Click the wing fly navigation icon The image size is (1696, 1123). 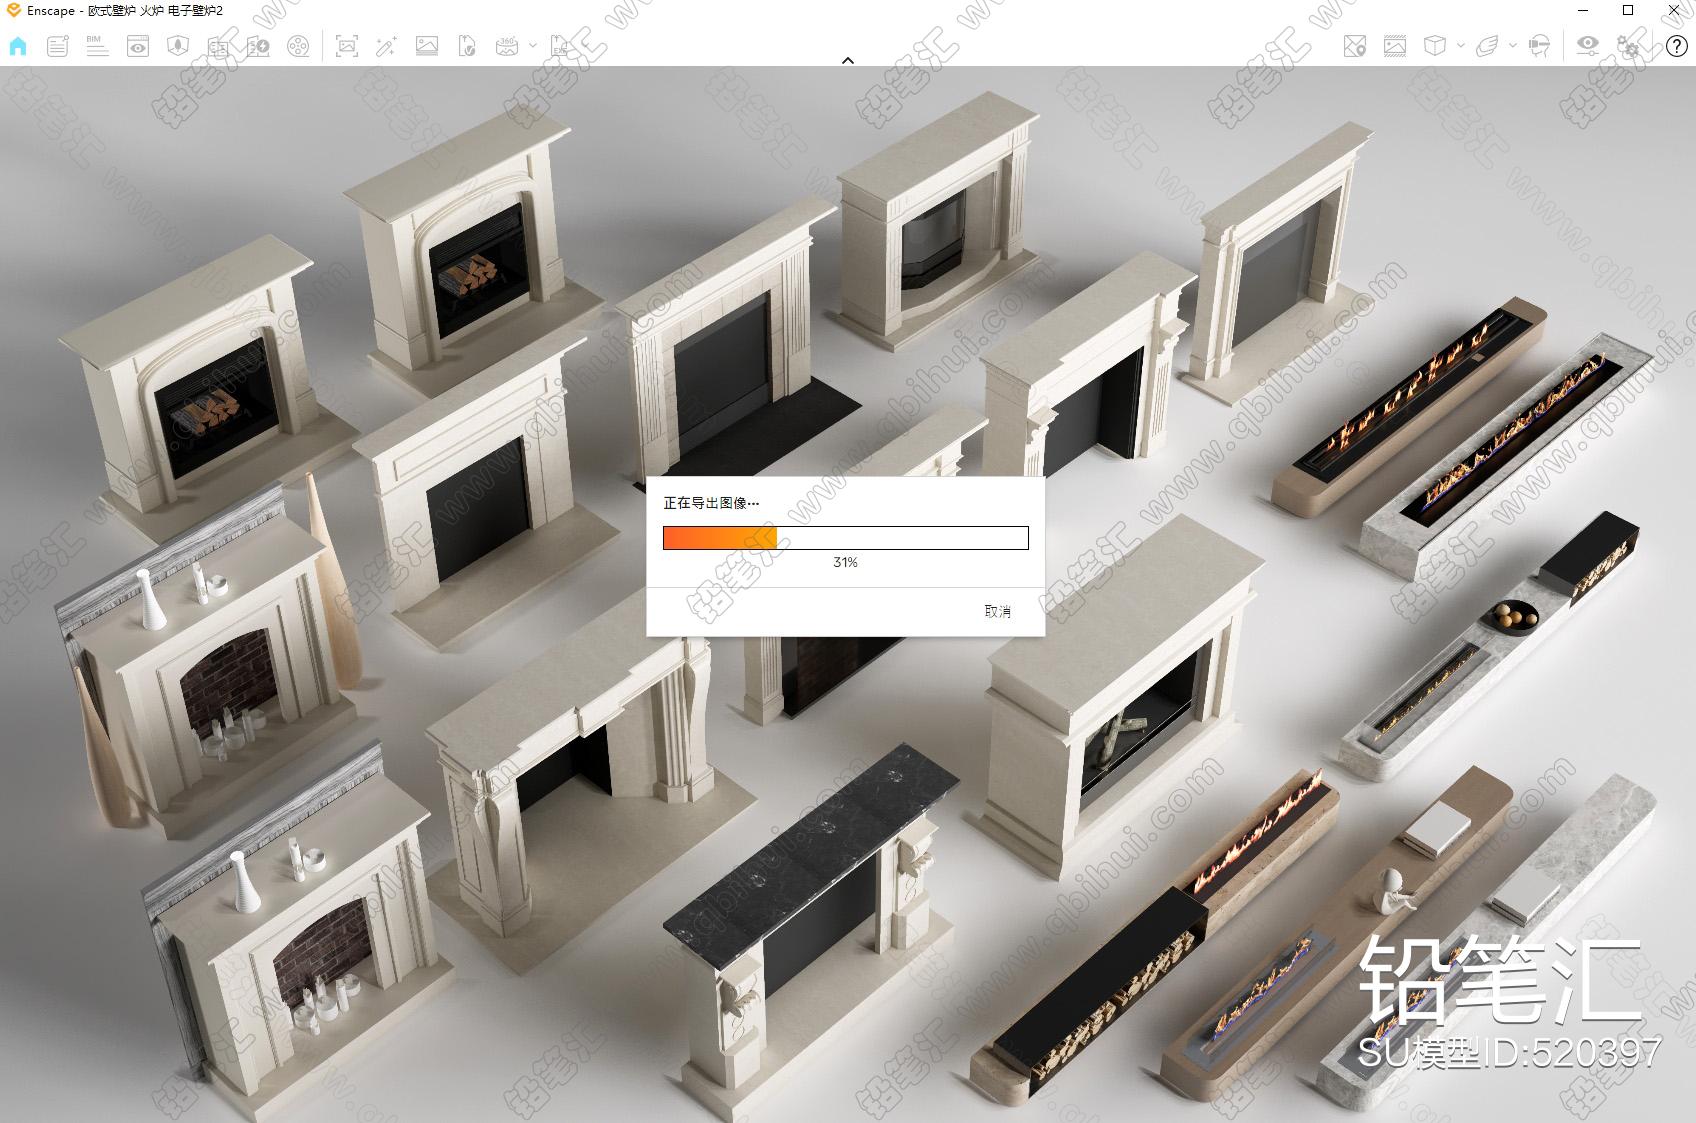click(1488, 46)
